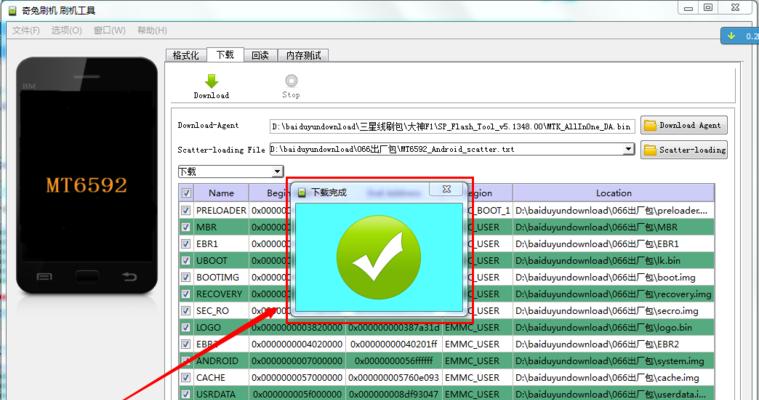This screenshot has height=400, width=759.
Task: Click the Location column header
Action: click(x=613, y=193)
